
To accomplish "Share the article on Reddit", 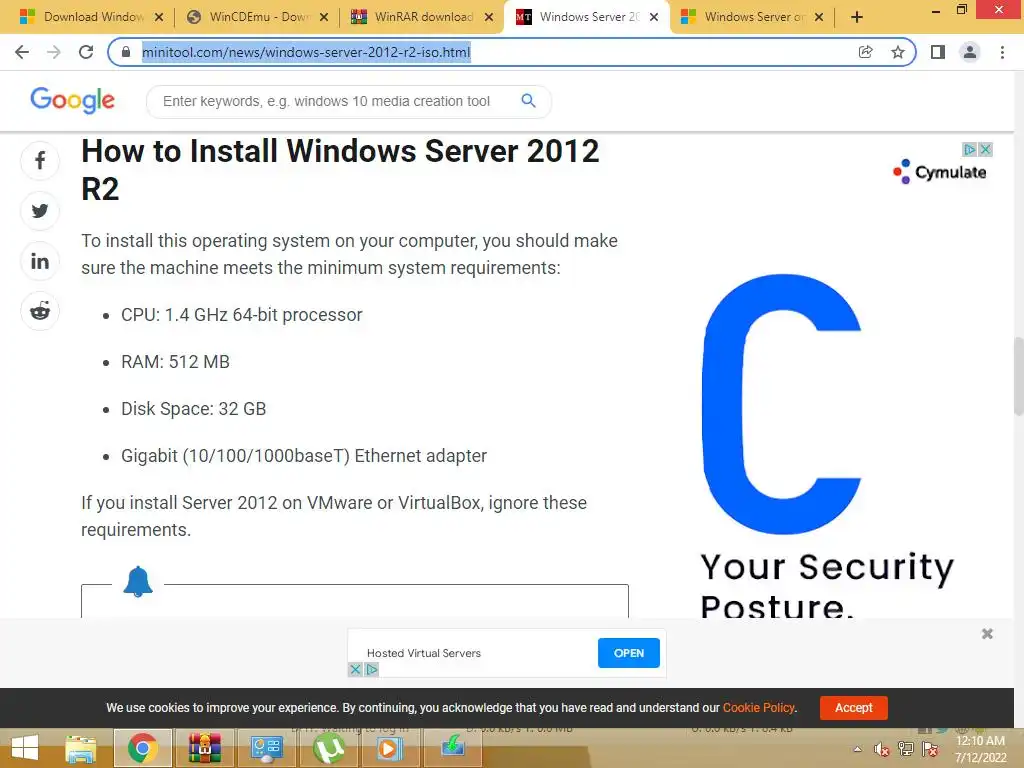I will pos(40,312).
